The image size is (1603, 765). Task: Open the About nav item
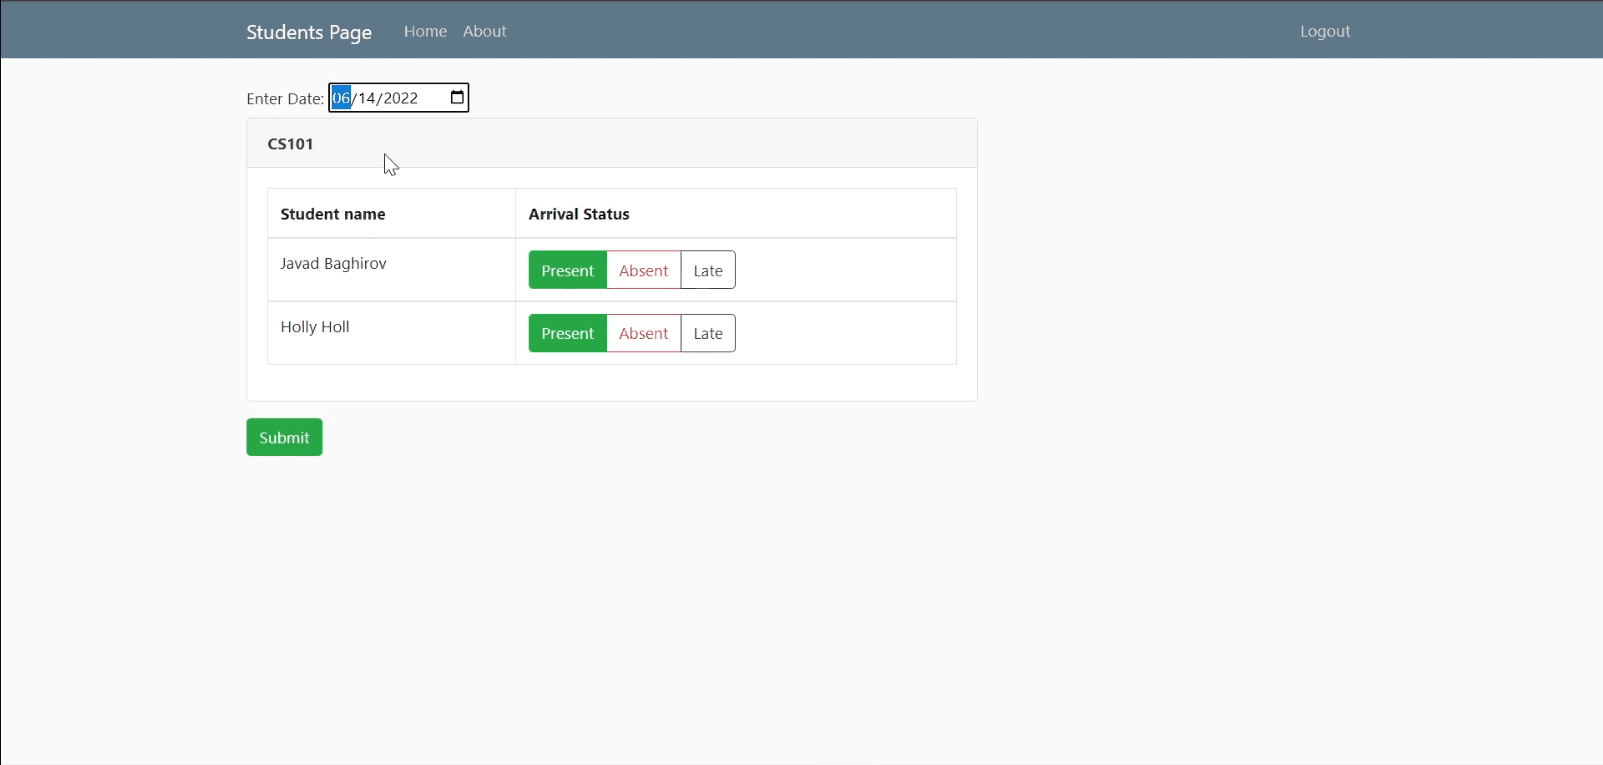(x=484, y=31)
